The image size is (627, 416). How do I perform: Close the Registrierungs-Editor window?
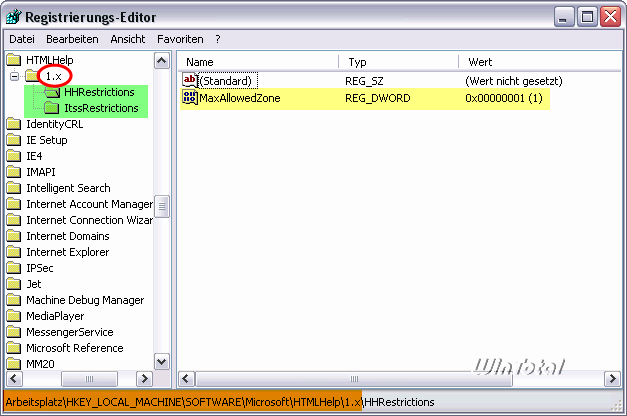[611, 17]
